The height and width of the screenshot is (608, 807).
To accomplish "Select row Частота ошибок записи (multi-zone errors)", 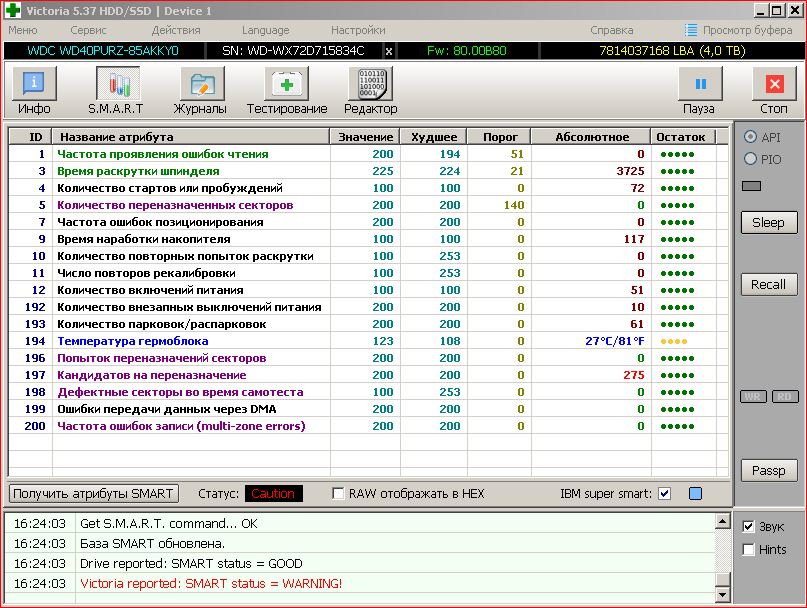I will pyautogui.click(x=368, y=426).
